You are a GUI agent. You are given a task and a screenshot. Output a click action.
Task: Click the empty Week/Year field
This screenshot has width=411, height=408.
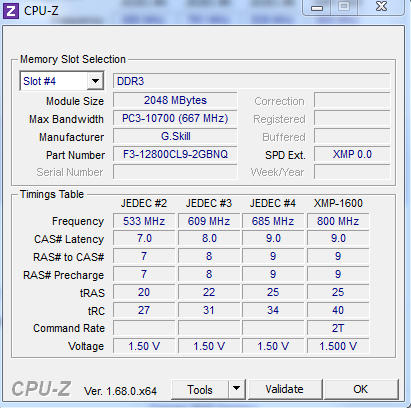352,172
